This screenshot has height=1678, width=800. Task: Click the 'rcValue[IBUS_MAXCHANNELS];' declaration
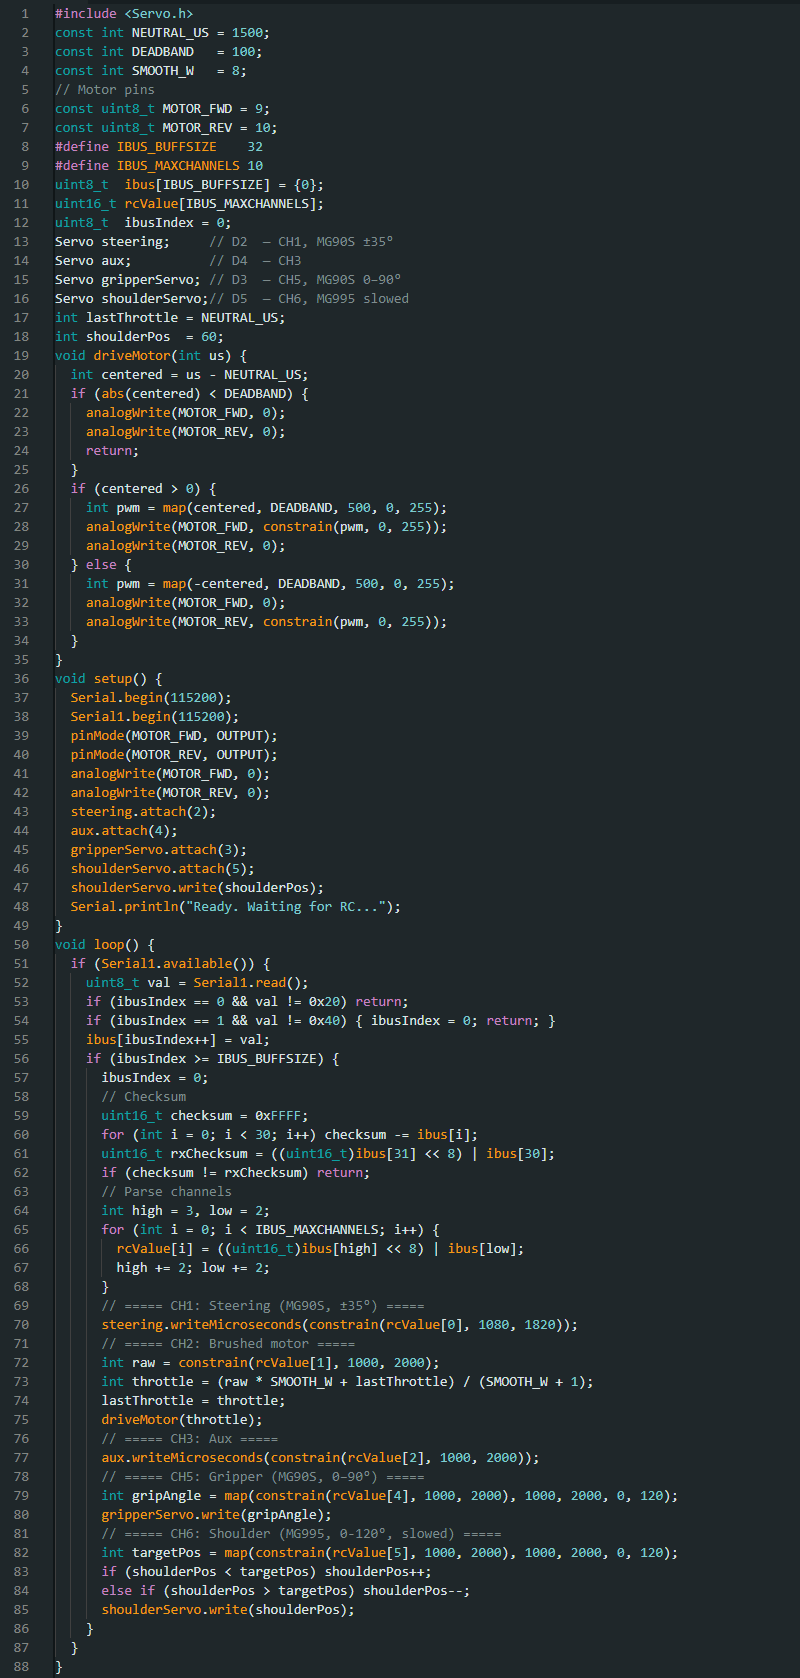(x=189, y=204)
